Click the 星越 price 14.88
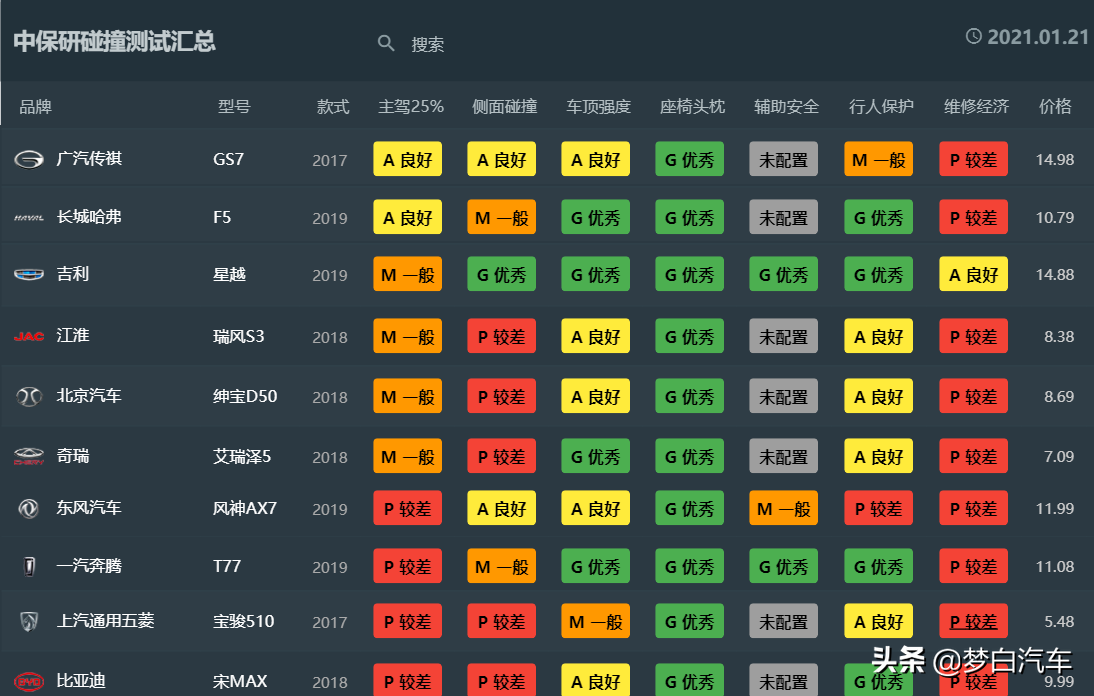1094x696 pixels. [1055, 275]
